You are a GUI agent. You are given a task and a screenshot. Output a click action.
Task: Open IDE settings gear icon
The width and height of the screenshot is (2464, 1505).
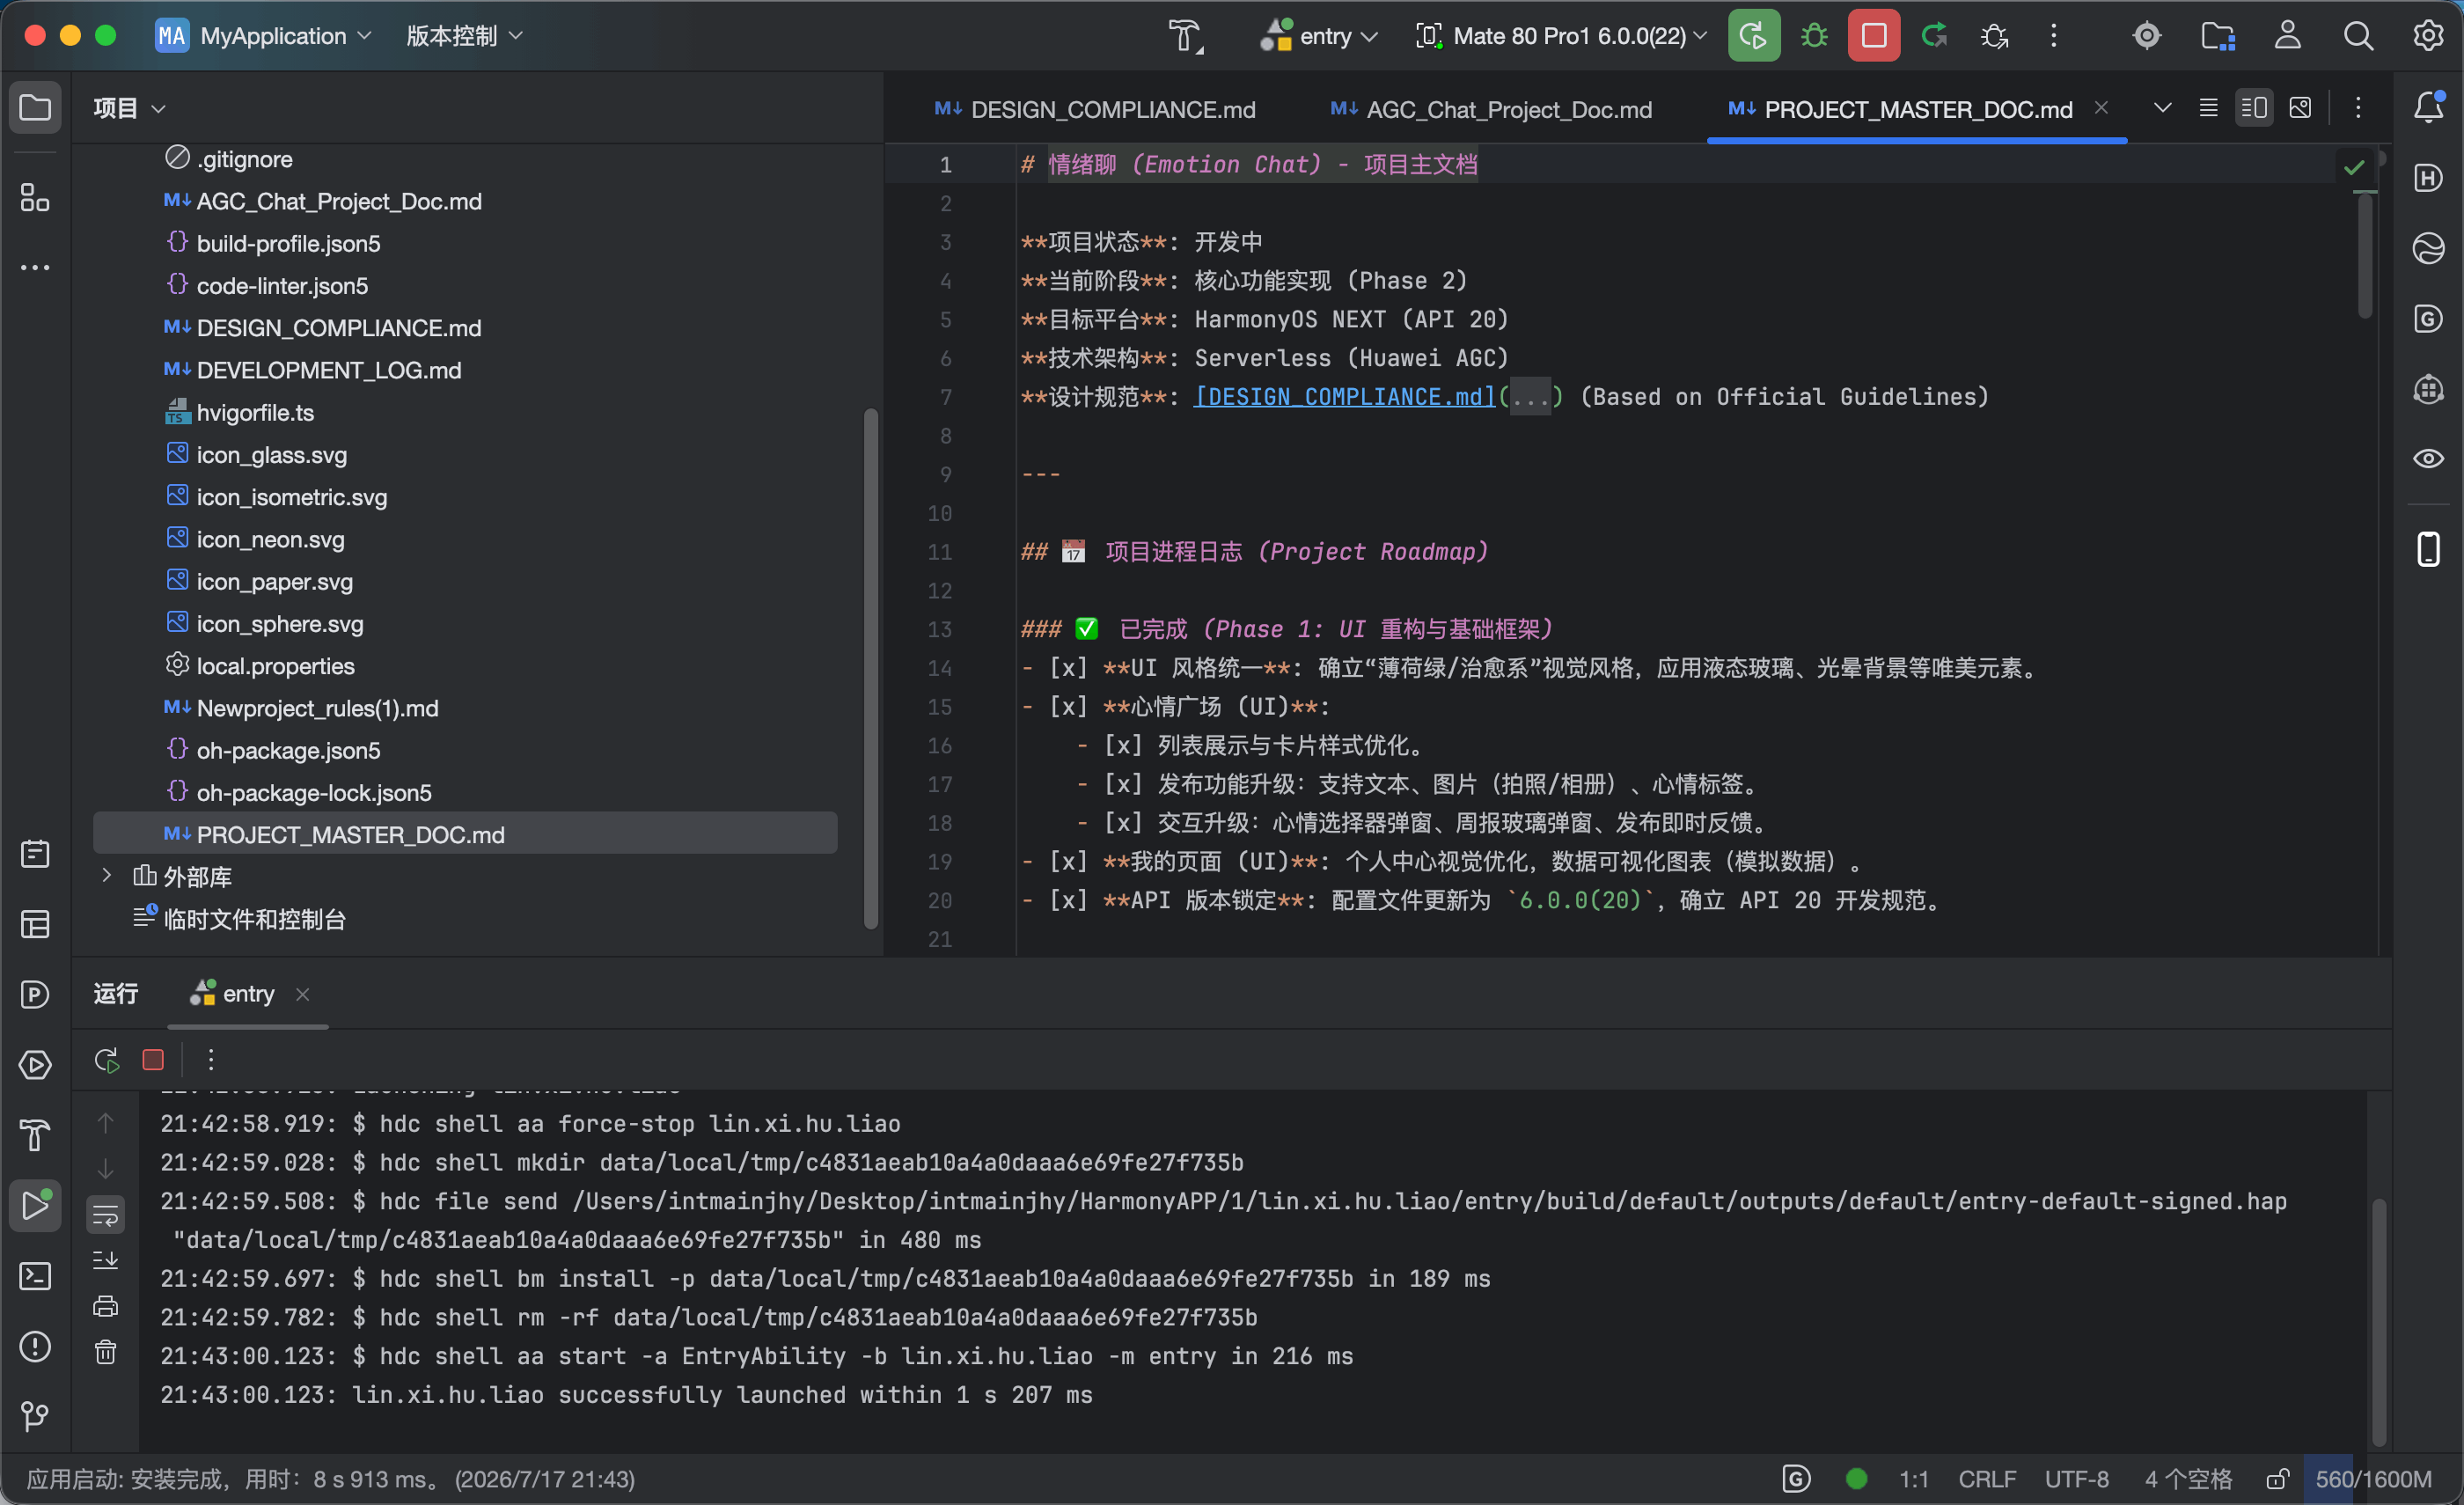coord(2428,36)
